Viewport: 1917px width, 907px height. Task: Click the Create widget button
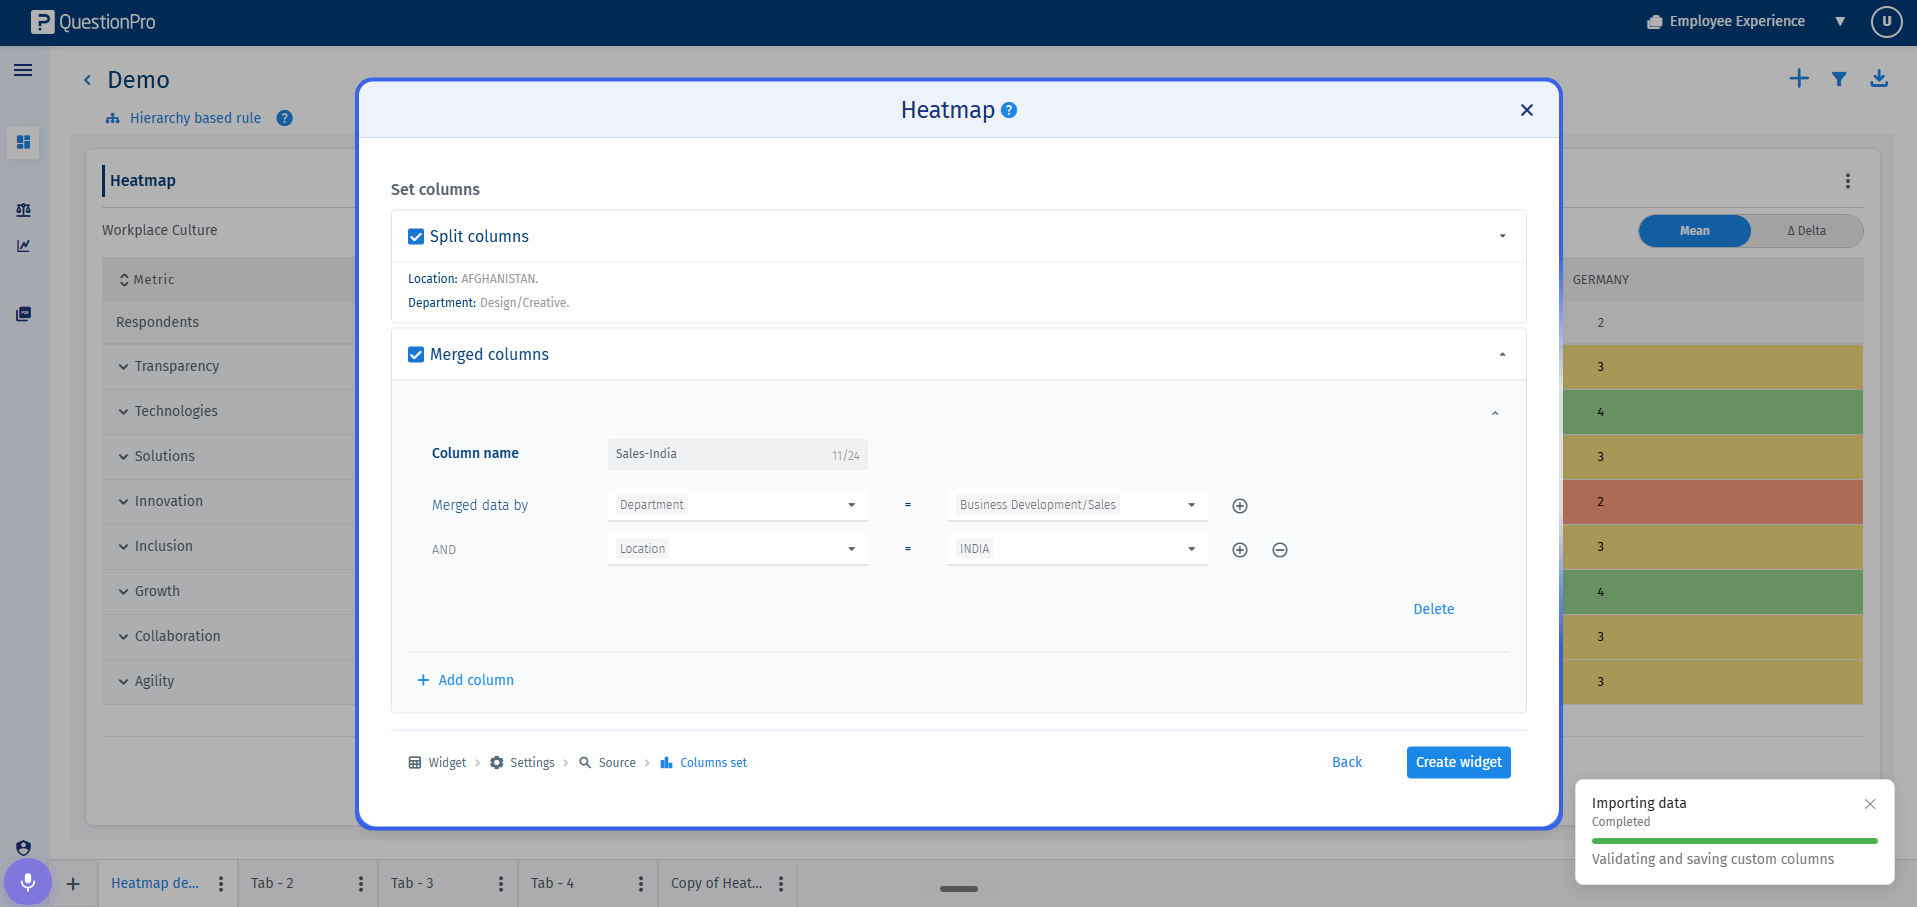point(1458,763)
